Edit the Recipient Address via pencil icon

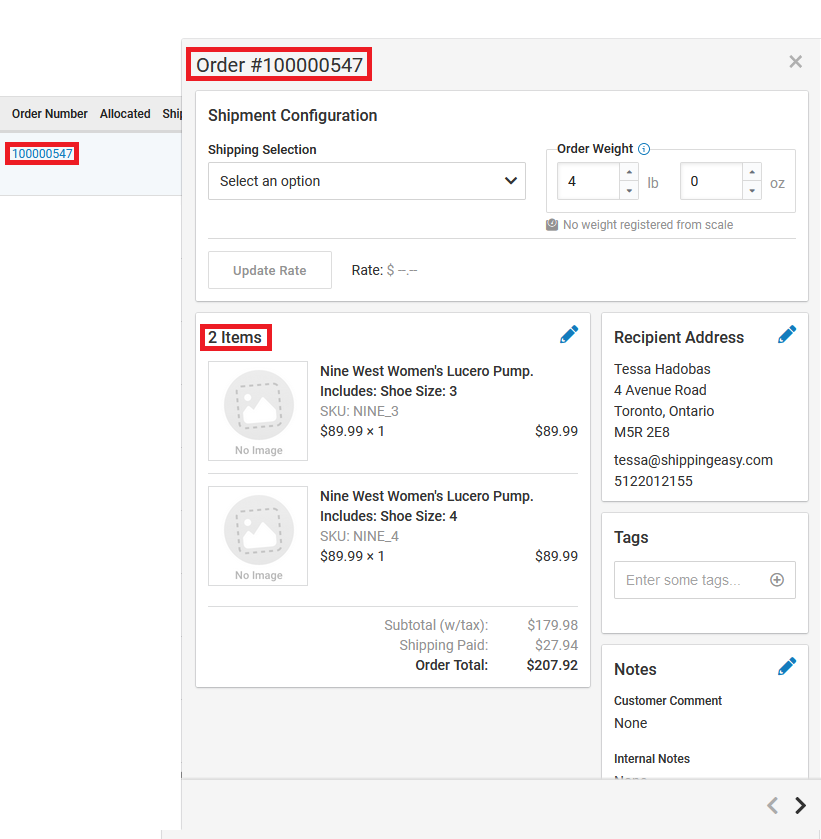tap(787, 333)
